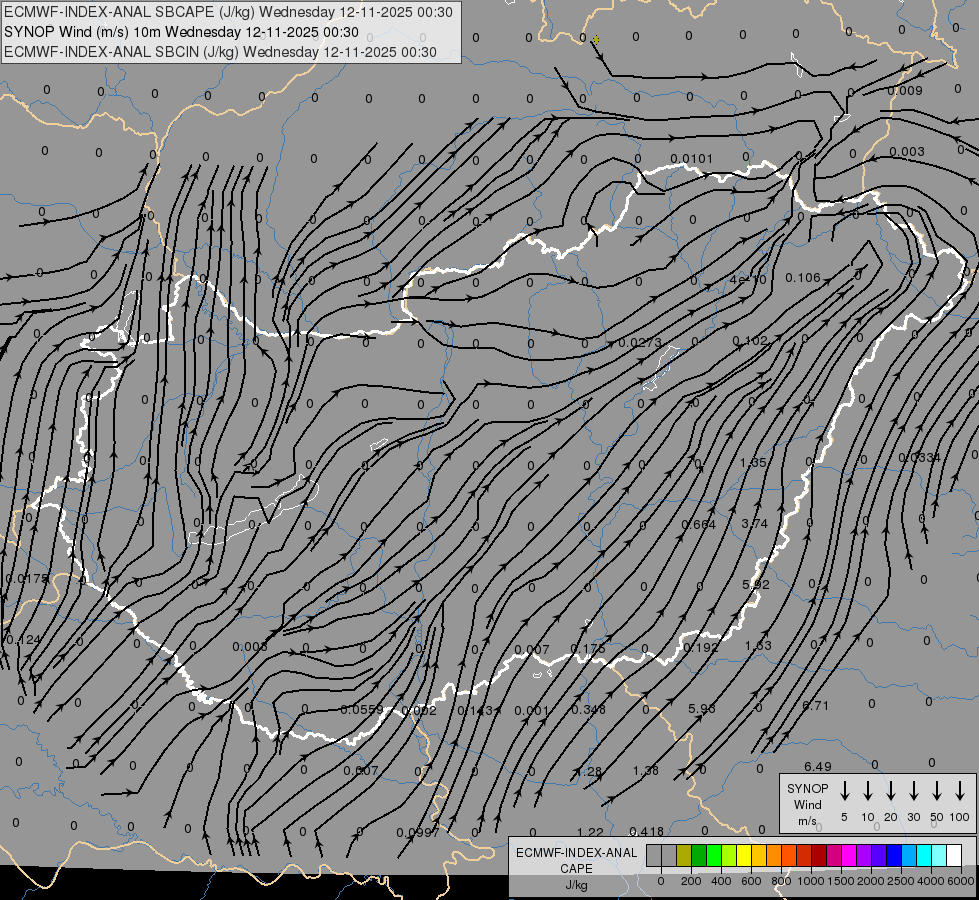Click the map value 0.009
This screenshot has height=900, width=979.
point(905,91)
